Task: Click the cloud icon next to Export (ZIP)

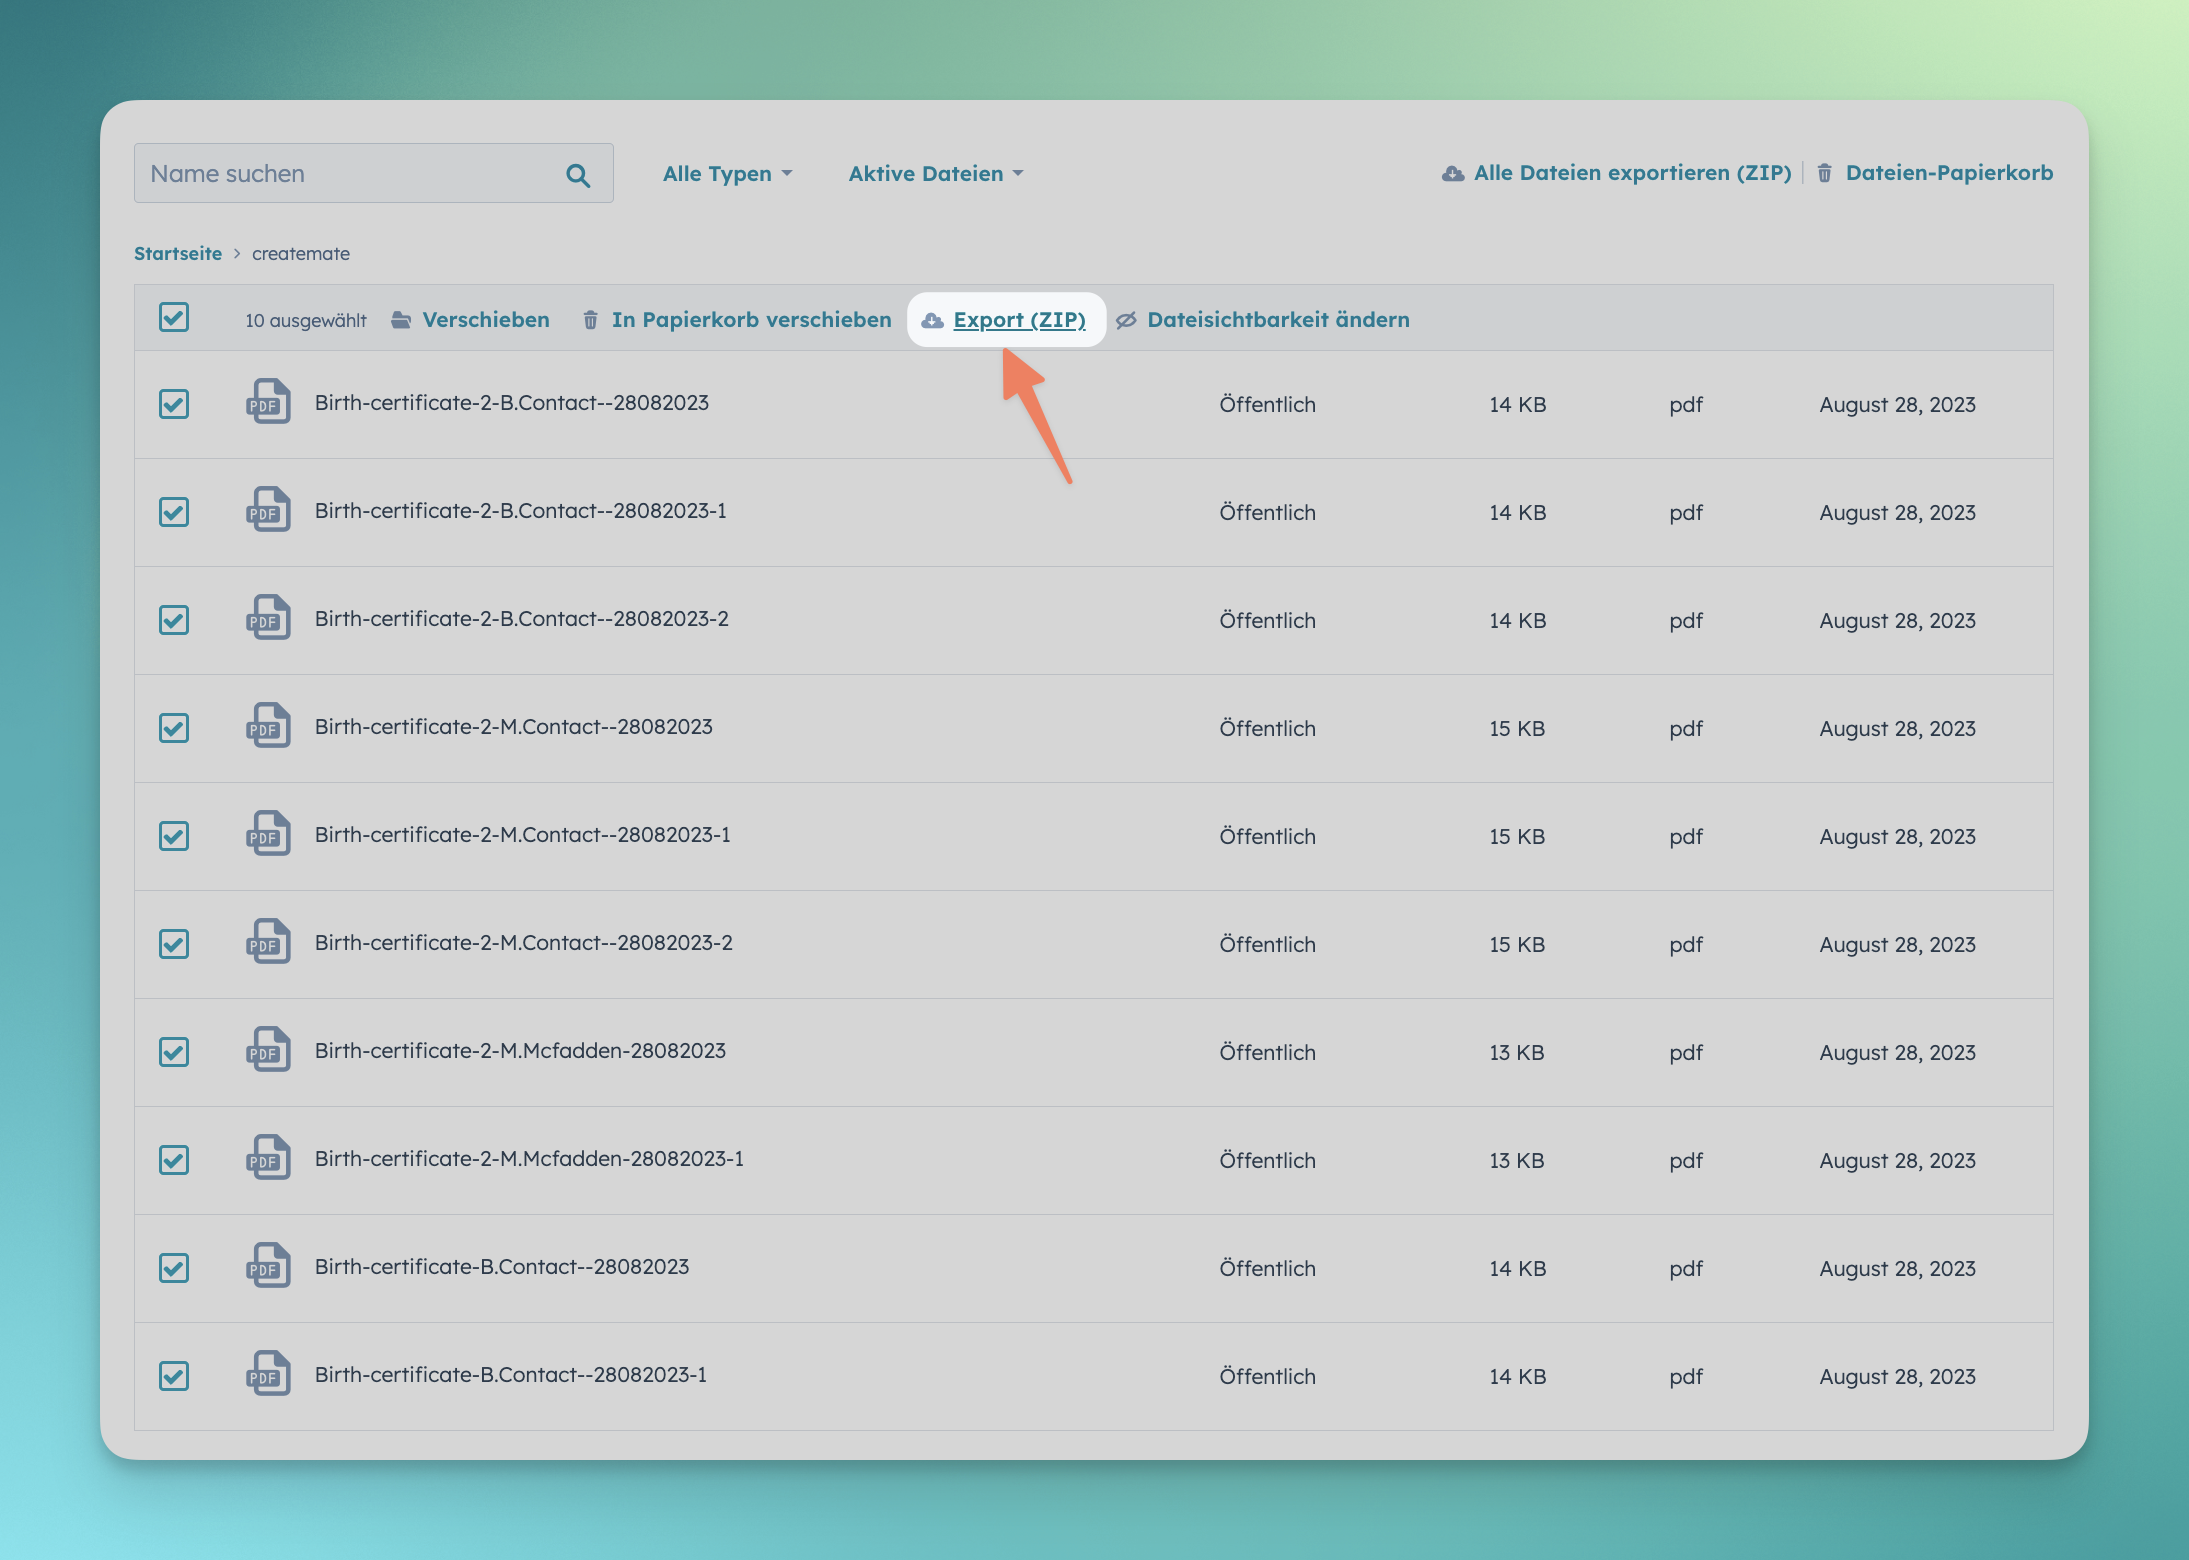Action: (932, 319)
